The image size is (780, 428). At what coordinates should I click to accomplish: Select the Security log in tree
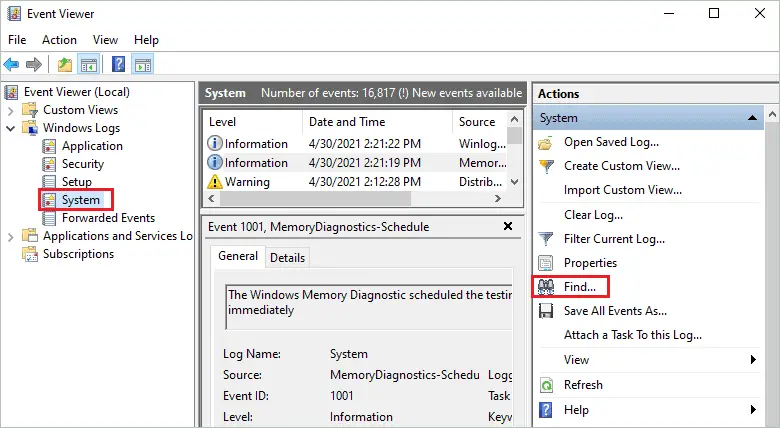click(82, 164)
